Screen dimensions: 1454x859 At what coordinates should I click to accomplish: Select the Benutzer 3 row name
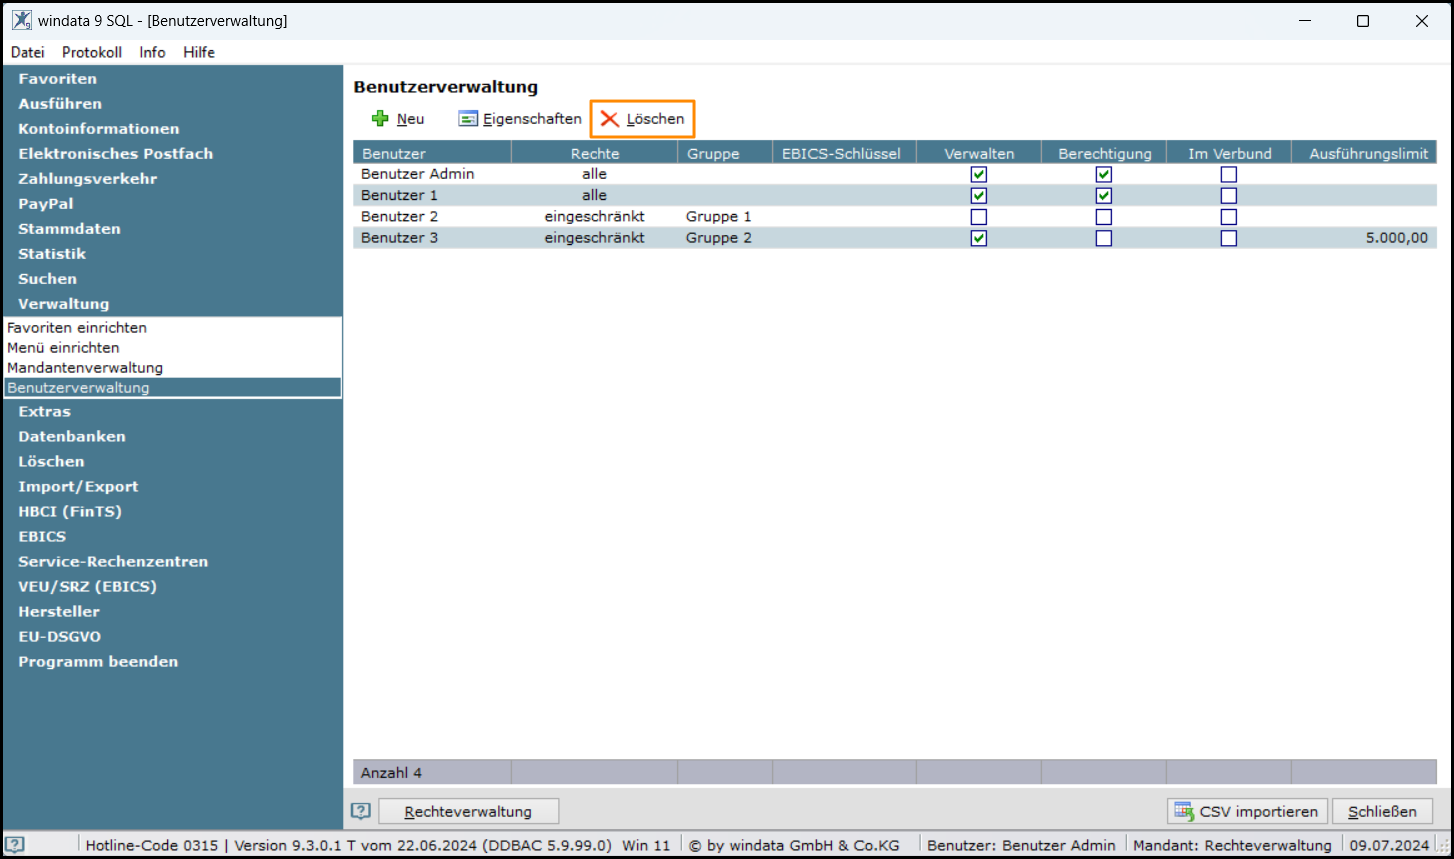click(399, 238)
